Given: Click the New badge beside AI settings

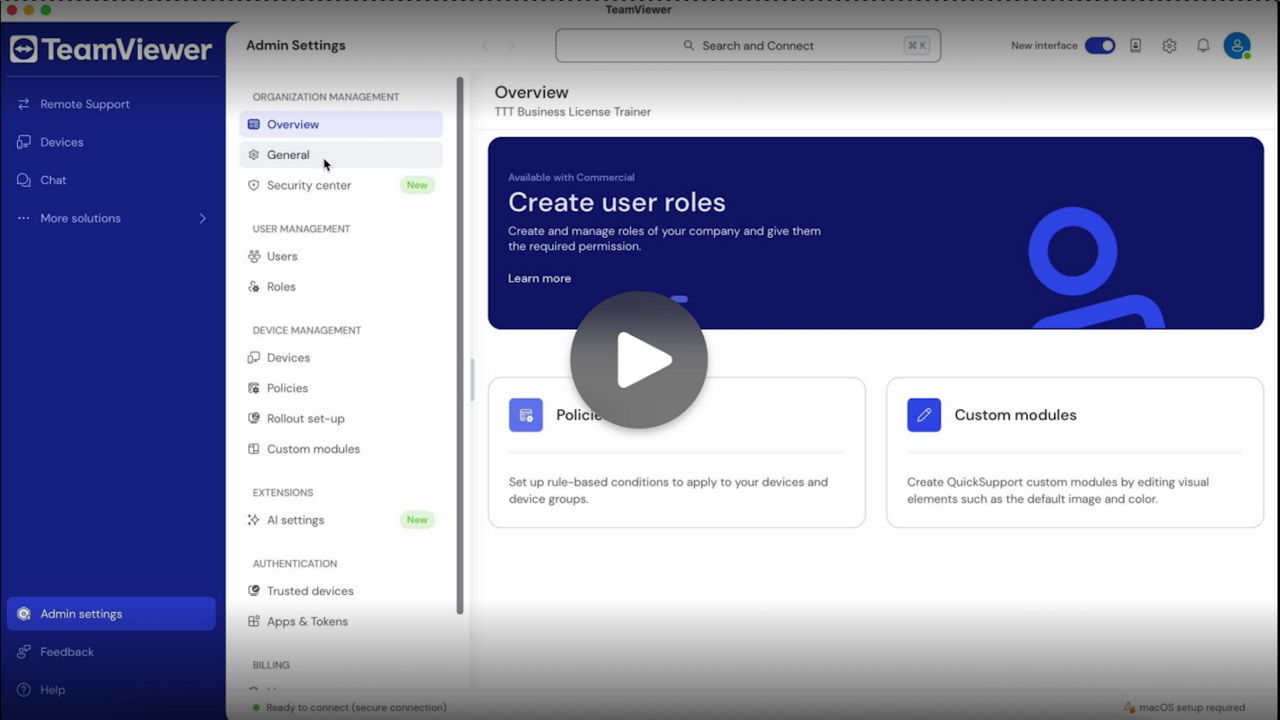Looking at the screenshot, I should coord(417,520).
